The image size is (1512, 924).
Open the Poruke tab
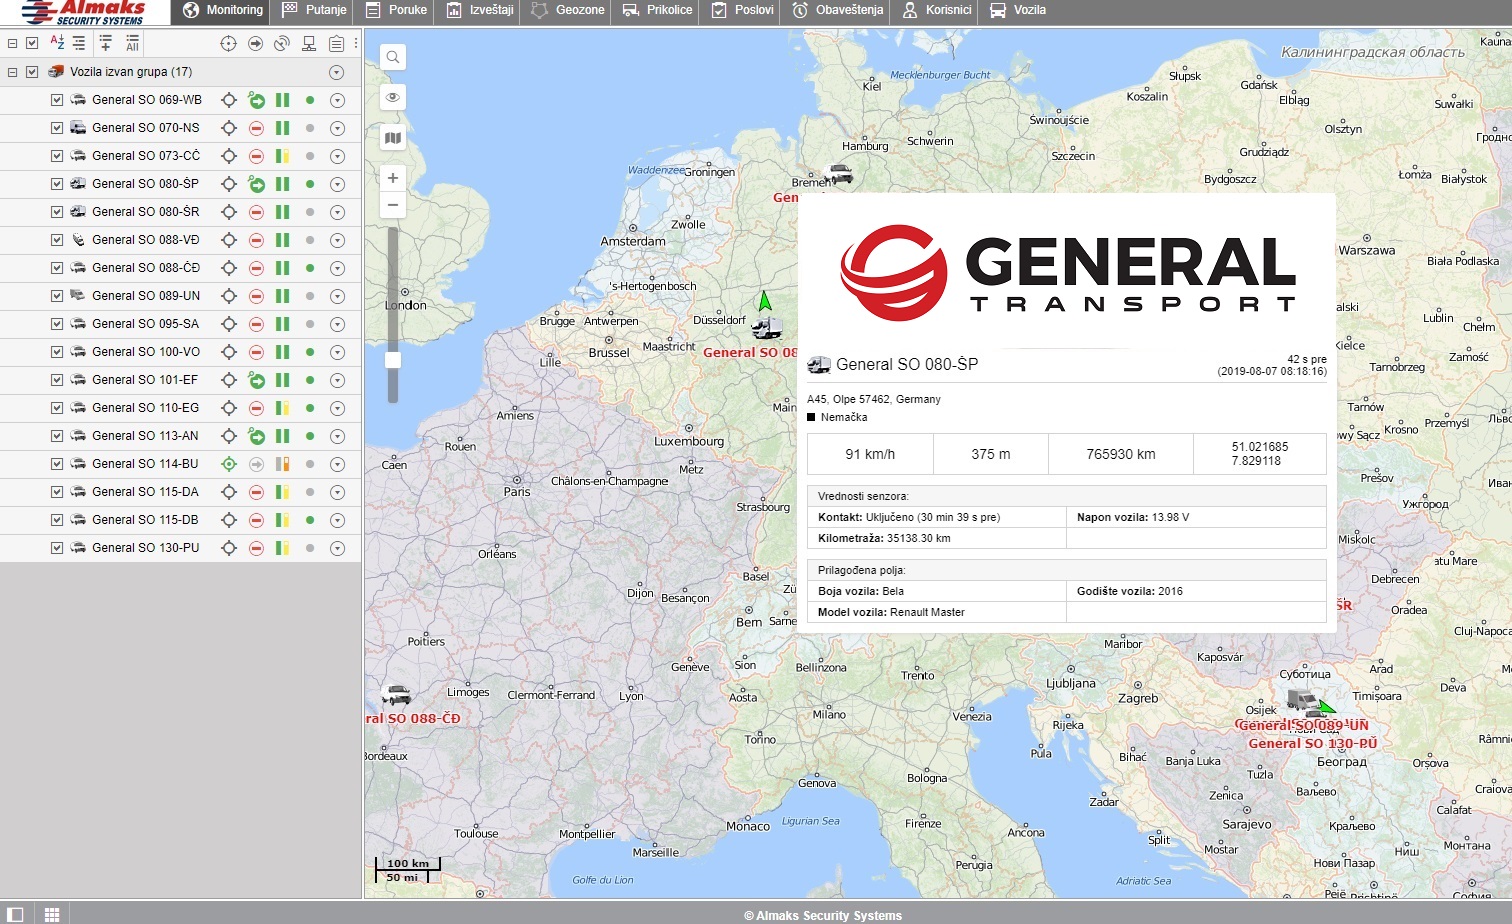[x=396, y=10]
